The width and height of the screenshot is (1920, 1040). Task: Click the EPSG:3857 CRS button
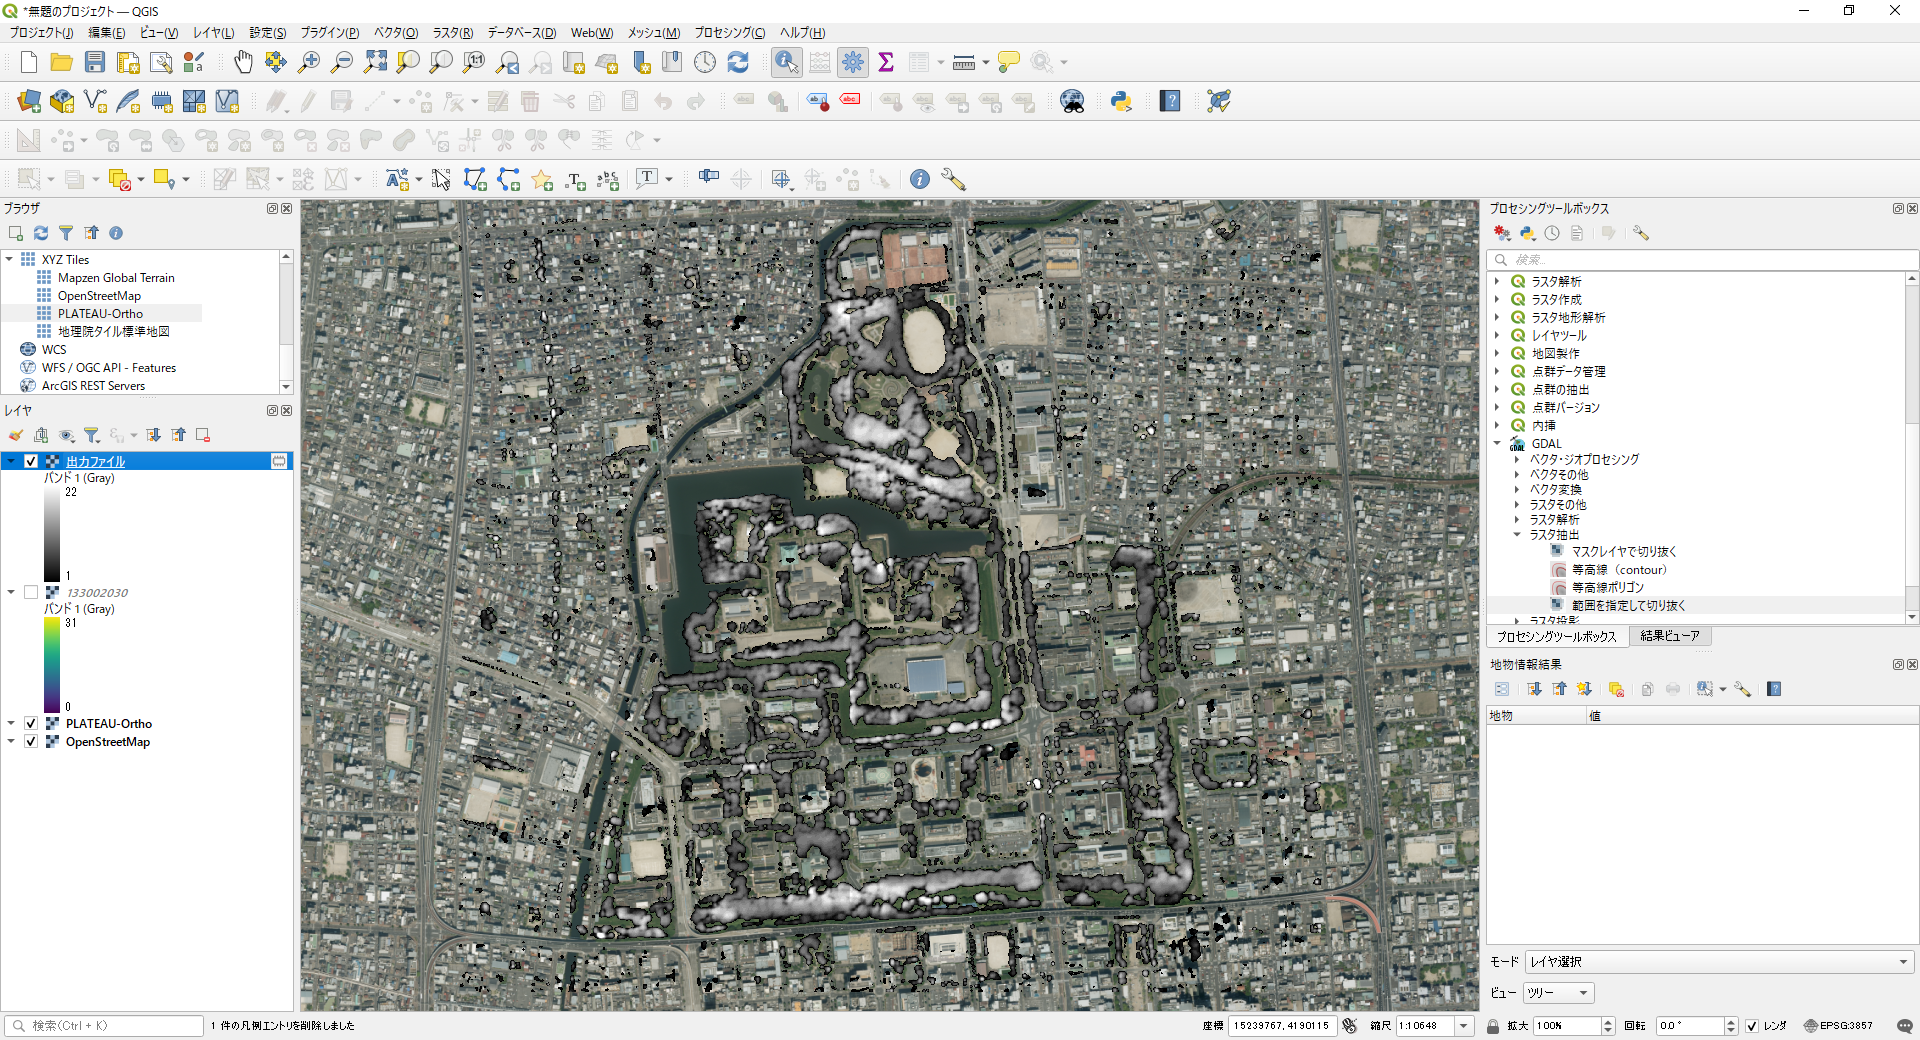(1839, 1026)
